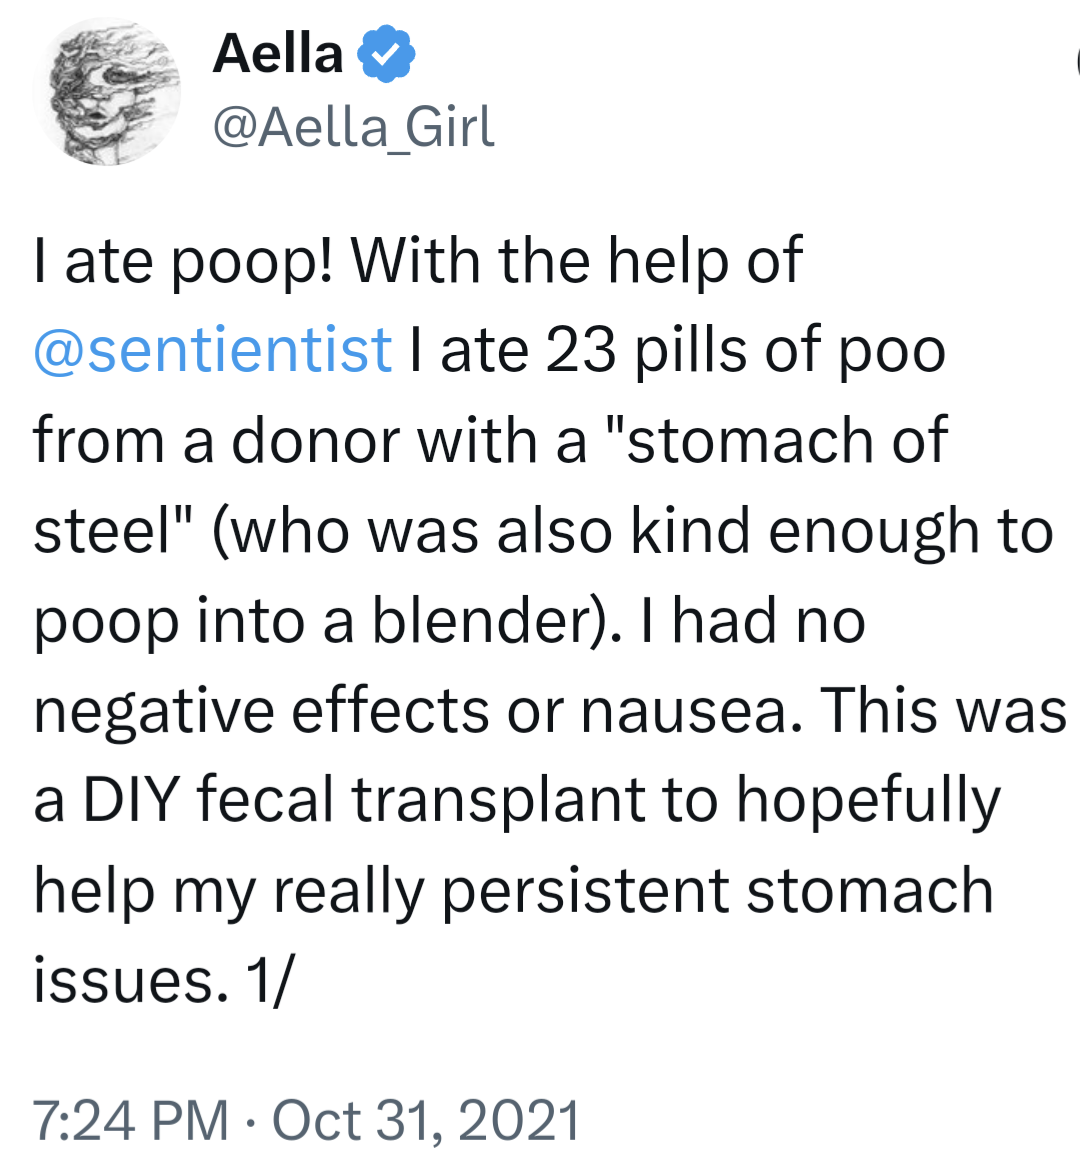Click the 7:24 PM timestamp
This screenshot has height=1167, width=1080.
tap(130, 1119)
